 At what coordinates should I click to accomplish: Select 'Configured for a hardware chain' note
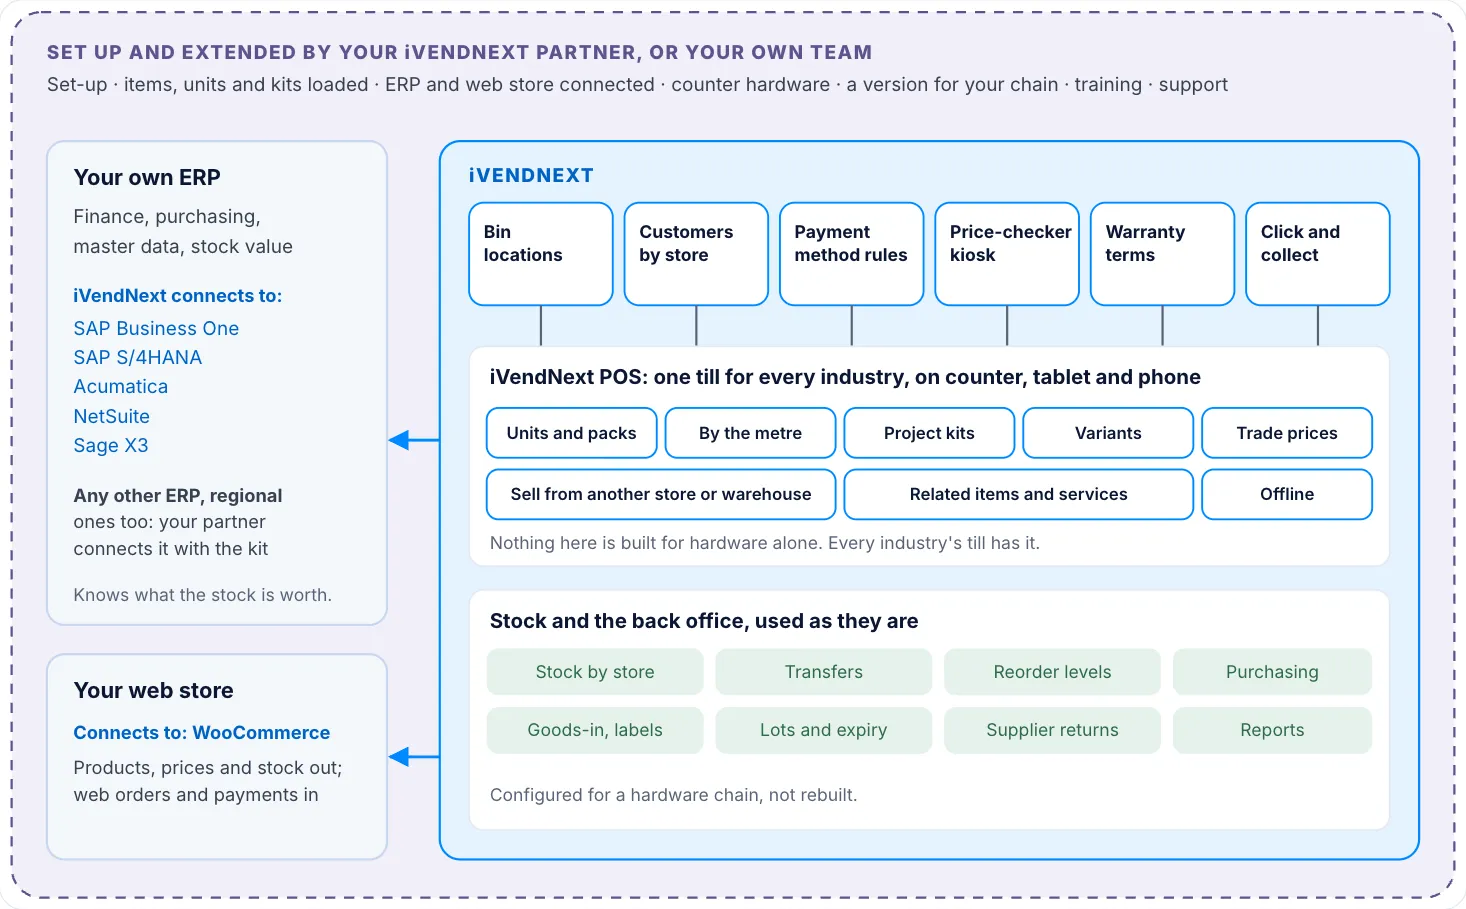click(673, 795)
